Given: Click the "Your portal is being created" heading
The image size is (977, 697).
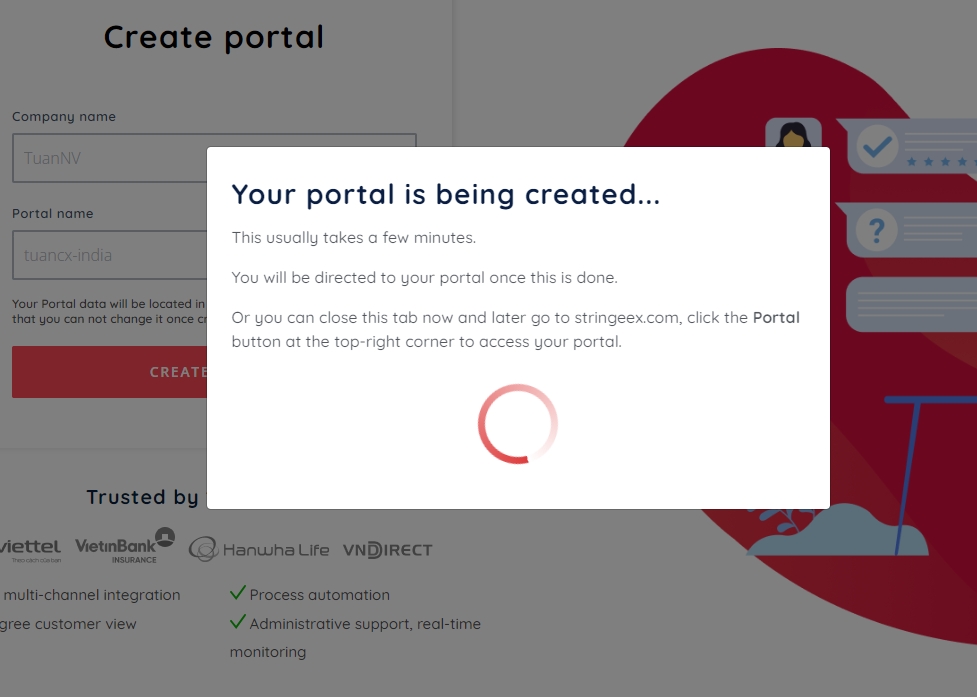Looking at the screenshot, I should [446, 194].
